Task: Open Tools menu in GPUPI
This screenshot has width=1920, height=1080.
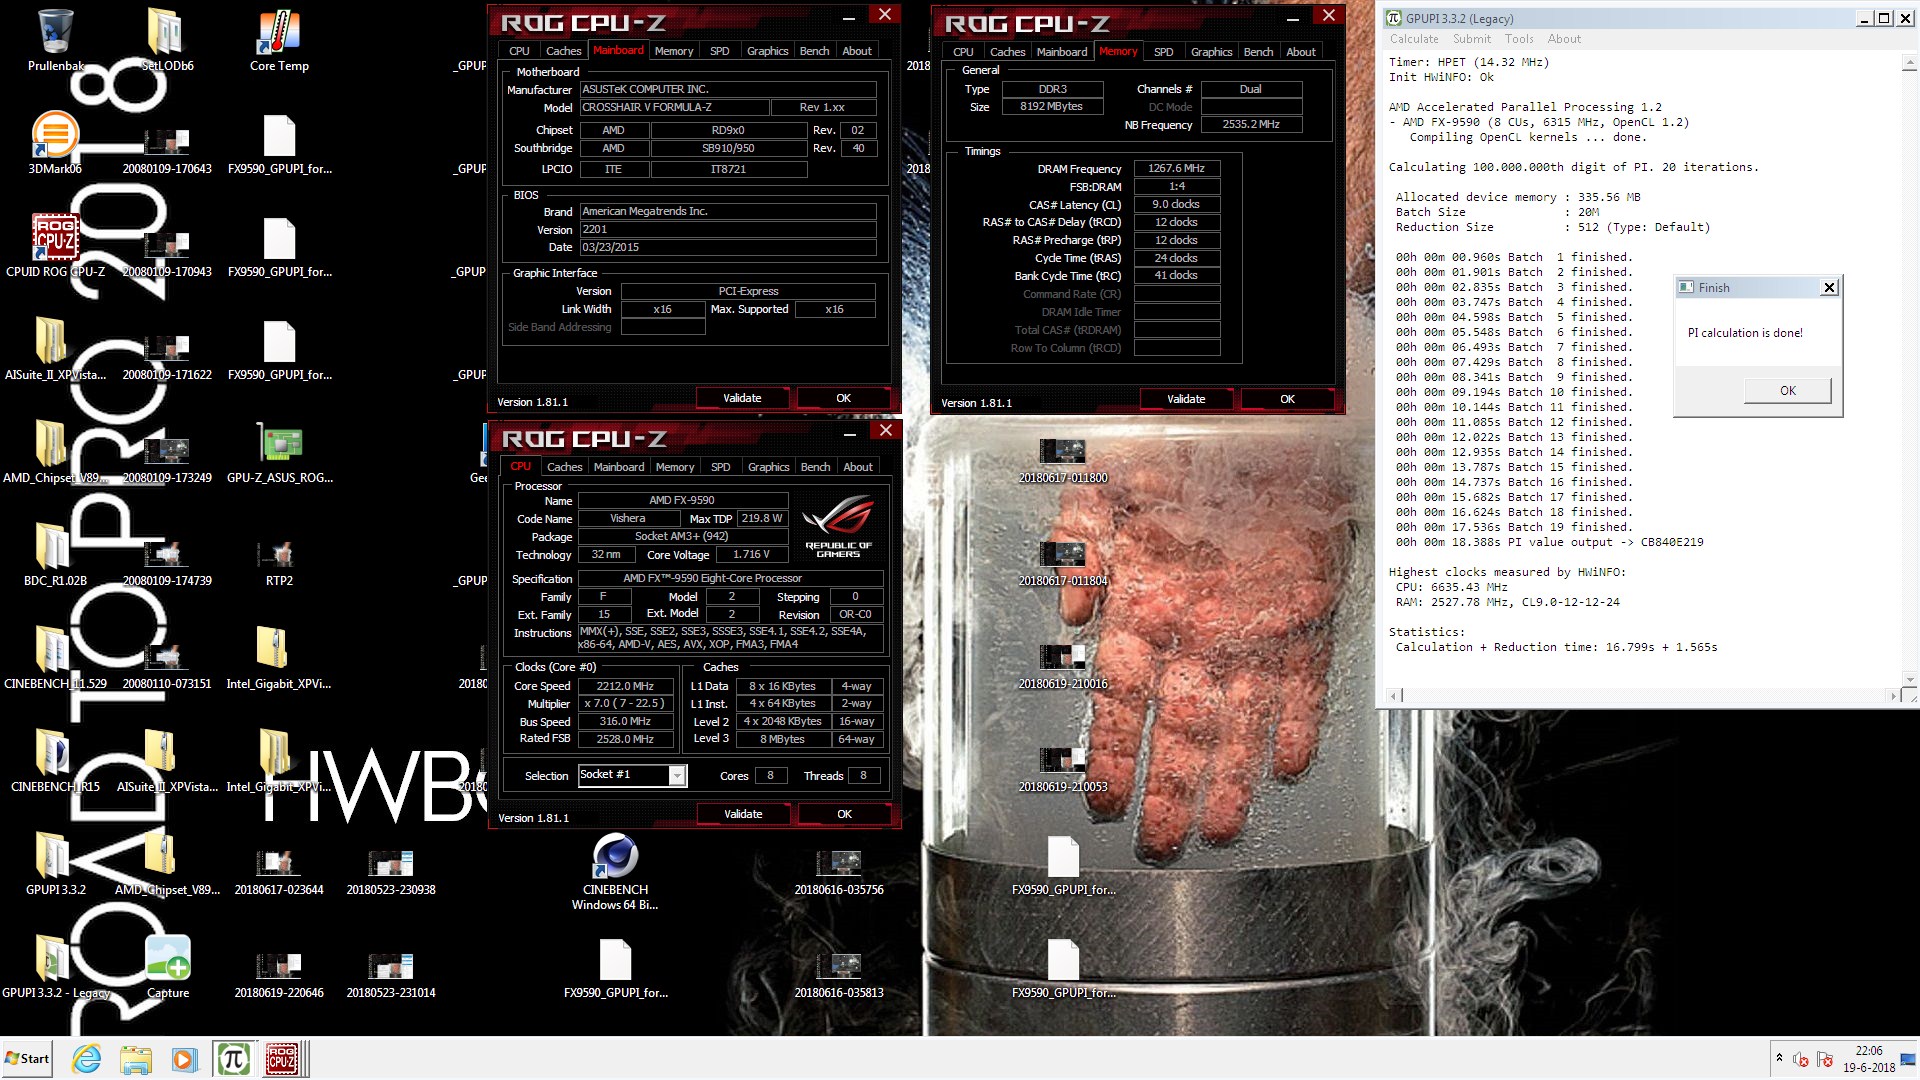Action: (x=1519, y=39)
